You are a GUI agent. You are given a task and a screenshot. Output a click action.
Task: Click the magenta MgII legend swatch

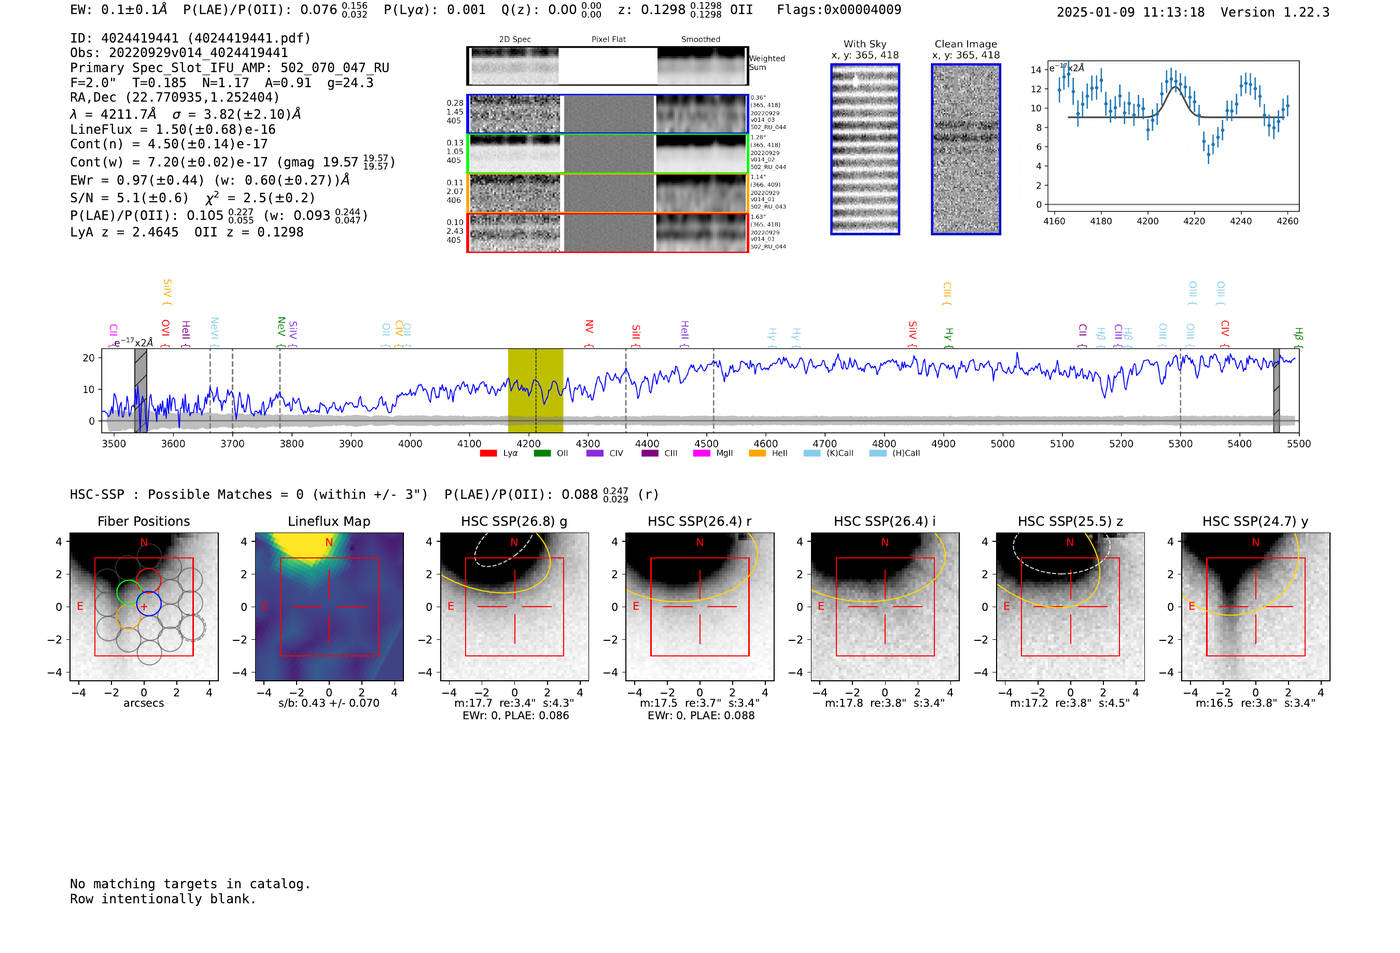(702, 454)
